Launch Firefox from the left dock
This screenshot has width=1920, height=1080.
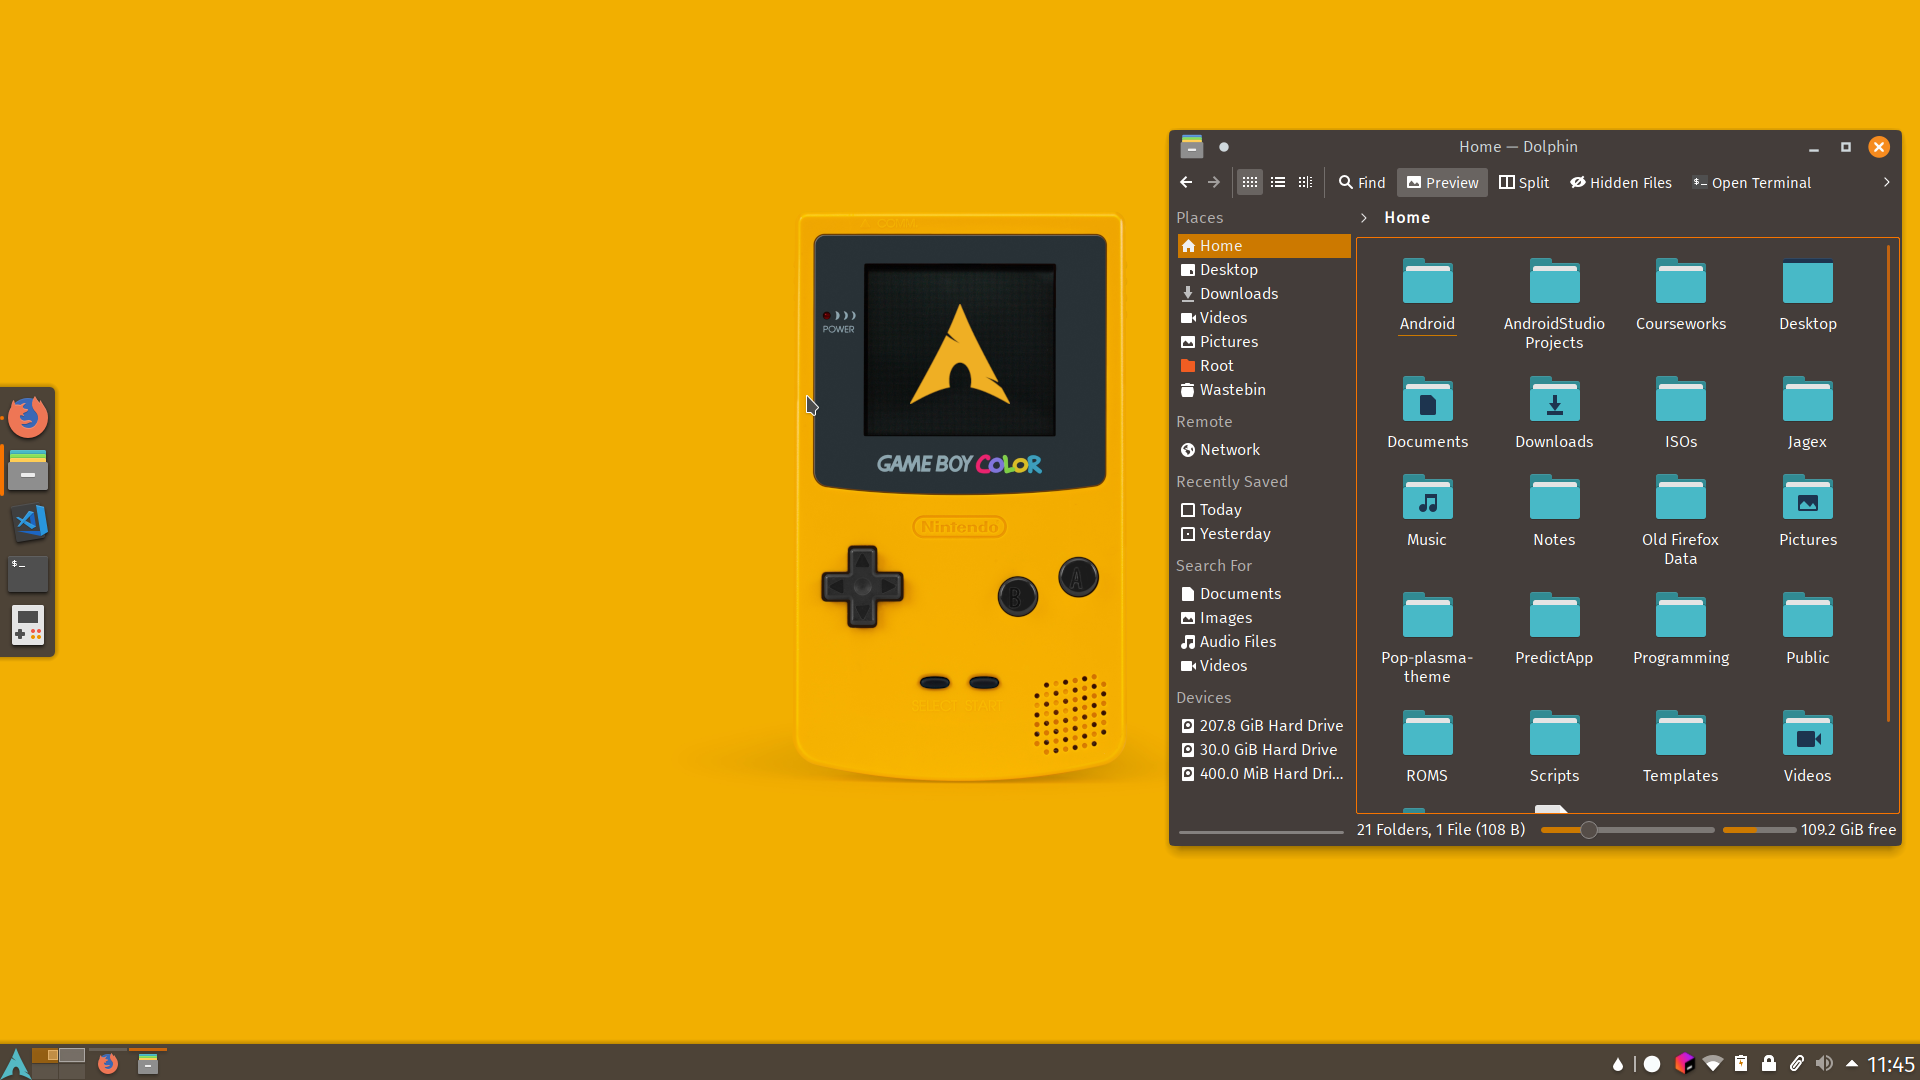click(28, 417)
